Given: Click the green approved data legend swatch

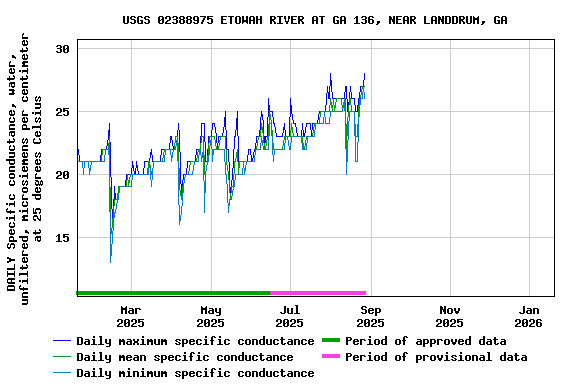Looking at the screenshot, I should [x=331, y=341].
